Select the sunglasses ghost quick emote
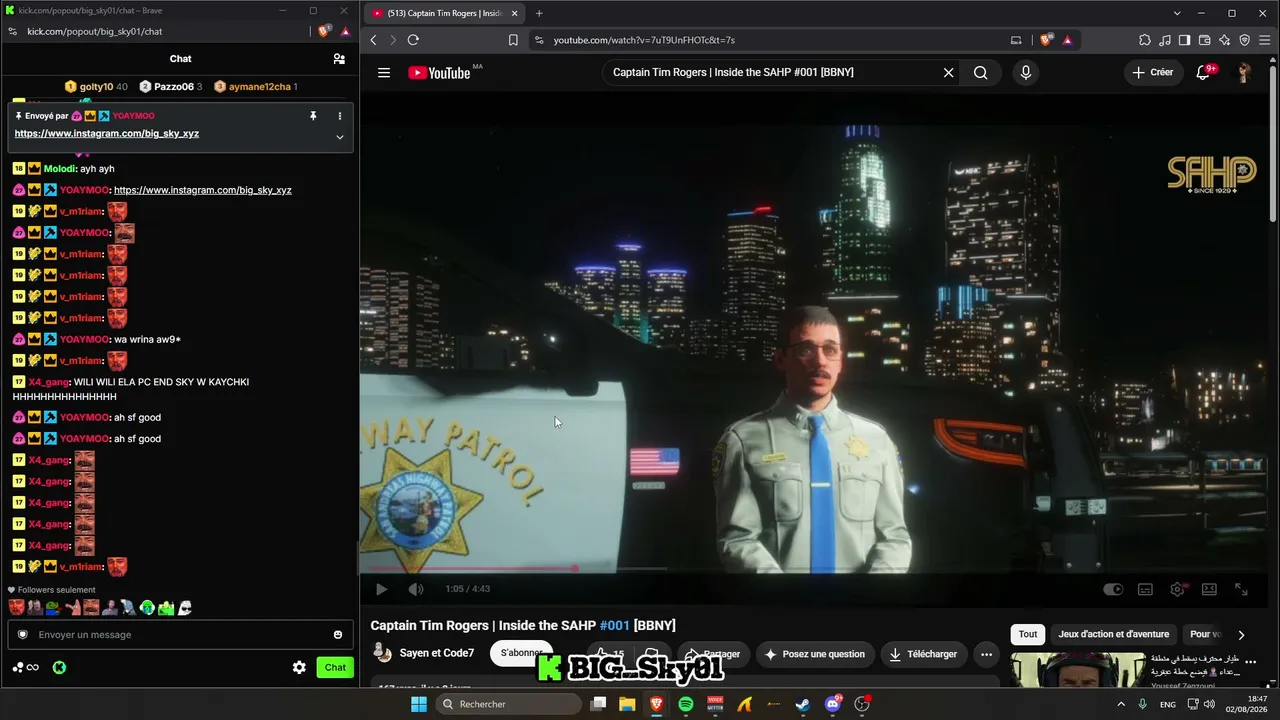Image resolution: width=1280 pixels, height=720 pixels. (184, 607)
